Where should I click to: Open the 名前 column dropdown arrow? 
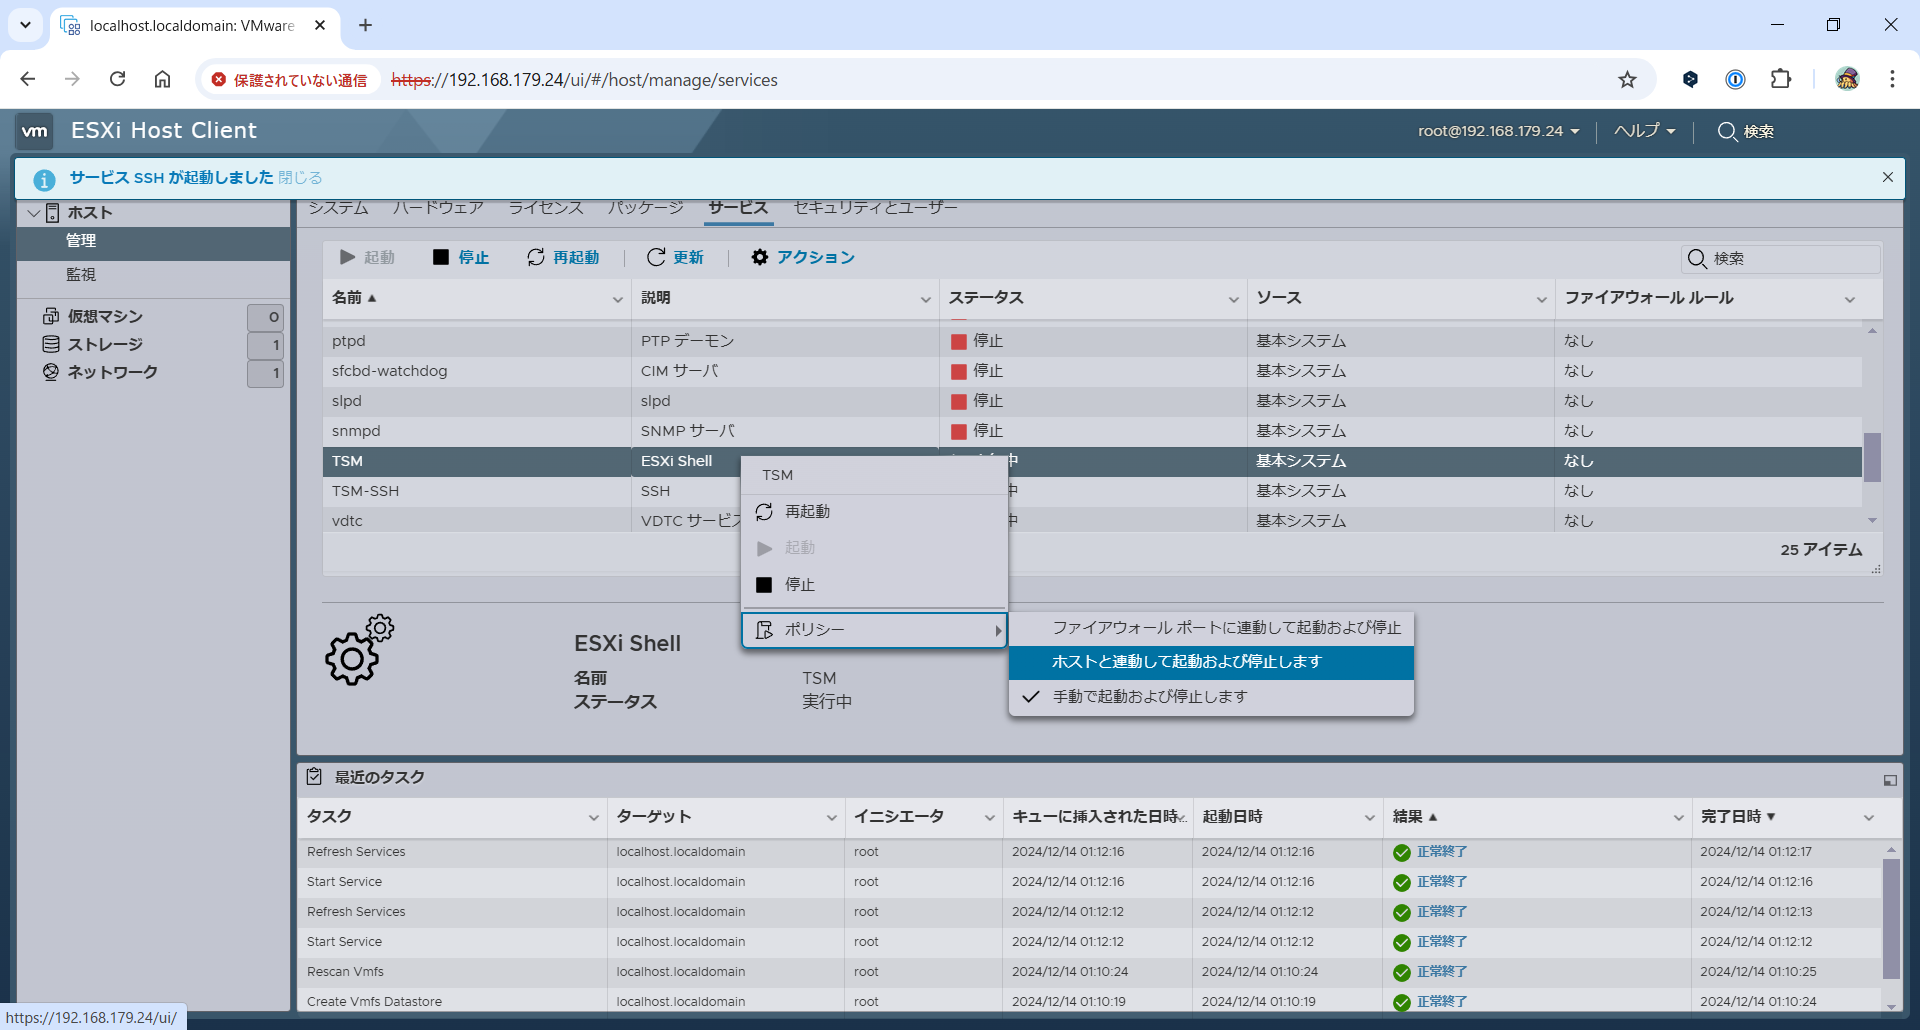pyautogui.click(x=617, y=299)
